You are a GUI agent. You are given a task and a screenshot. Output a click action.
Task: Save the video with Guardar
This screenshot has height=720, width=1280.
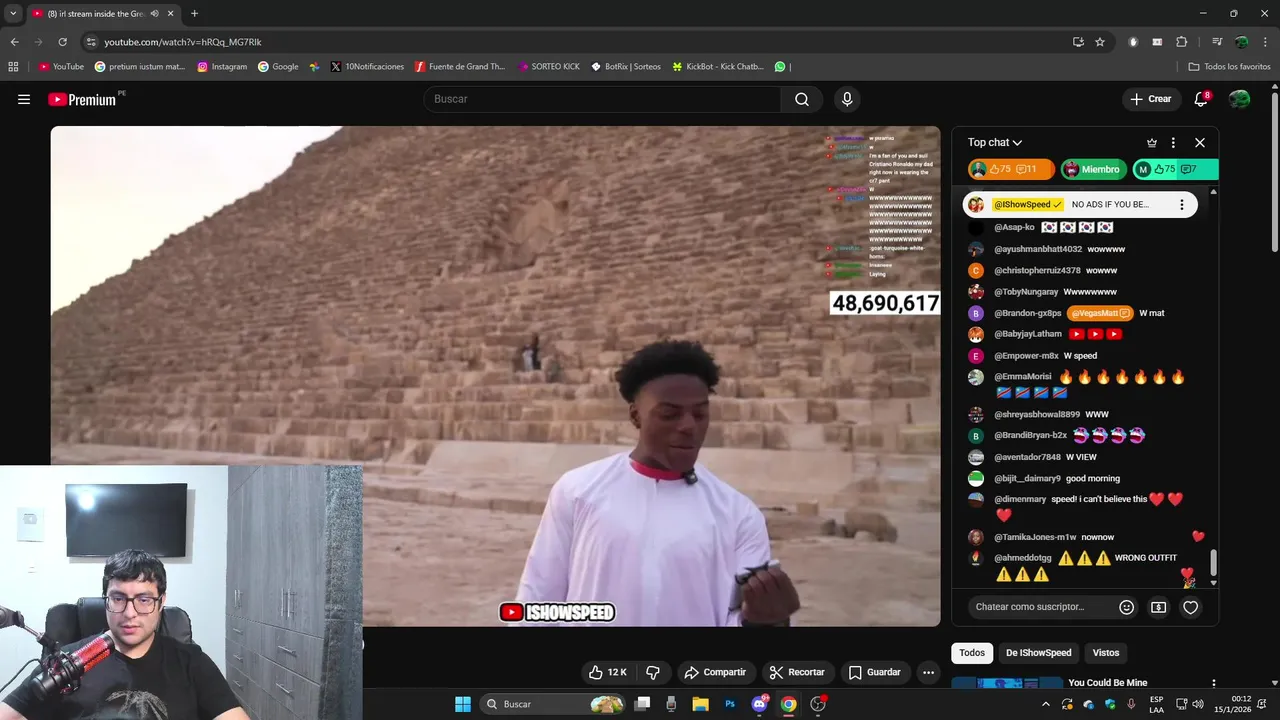pyautogui.click(x=875, y=672)
